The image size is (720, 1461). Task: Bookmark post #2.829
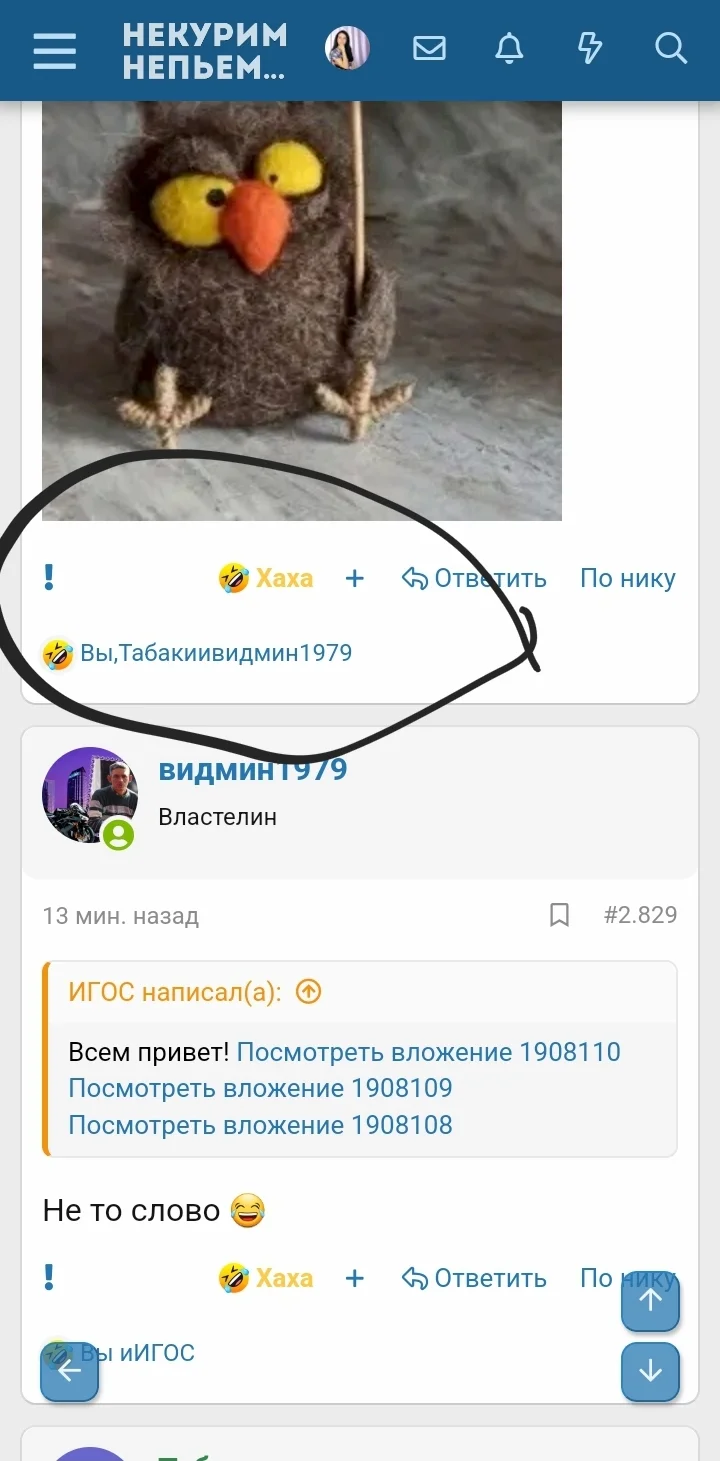coord(560,915)
